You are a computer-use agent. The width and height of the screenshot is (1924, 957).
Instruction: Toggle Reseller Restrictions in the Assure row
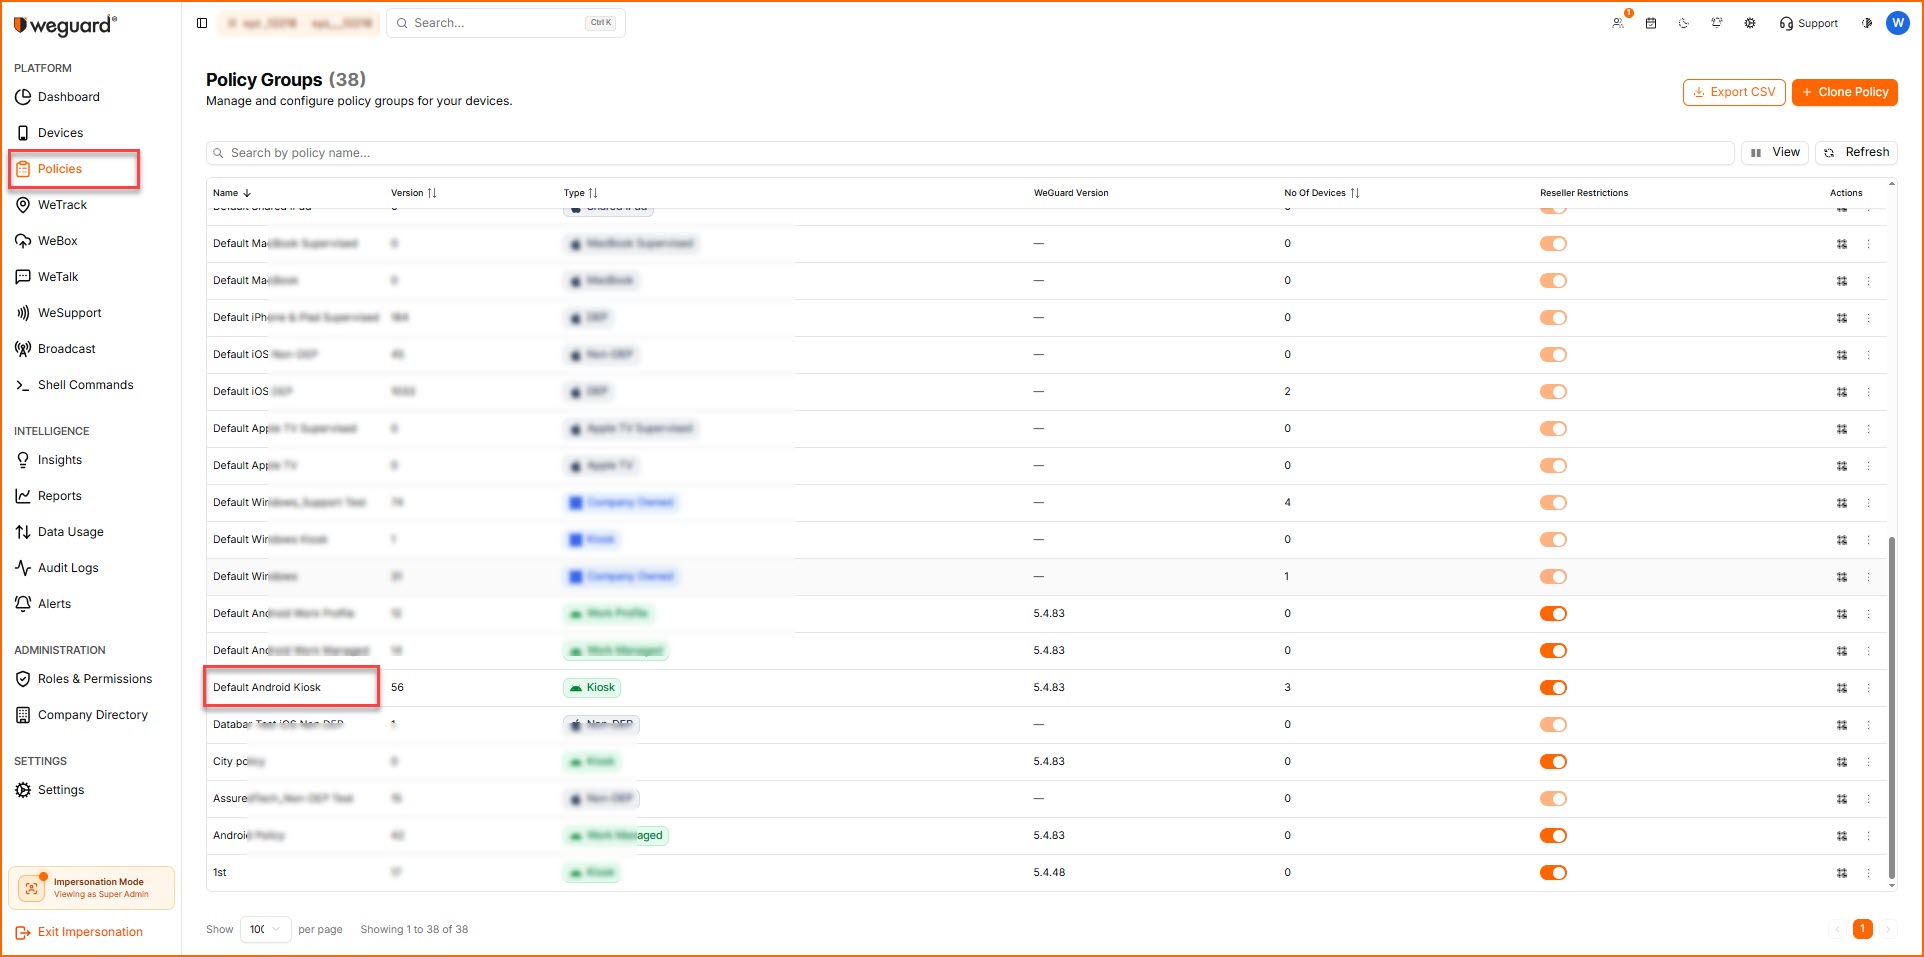click(1553, 799)
